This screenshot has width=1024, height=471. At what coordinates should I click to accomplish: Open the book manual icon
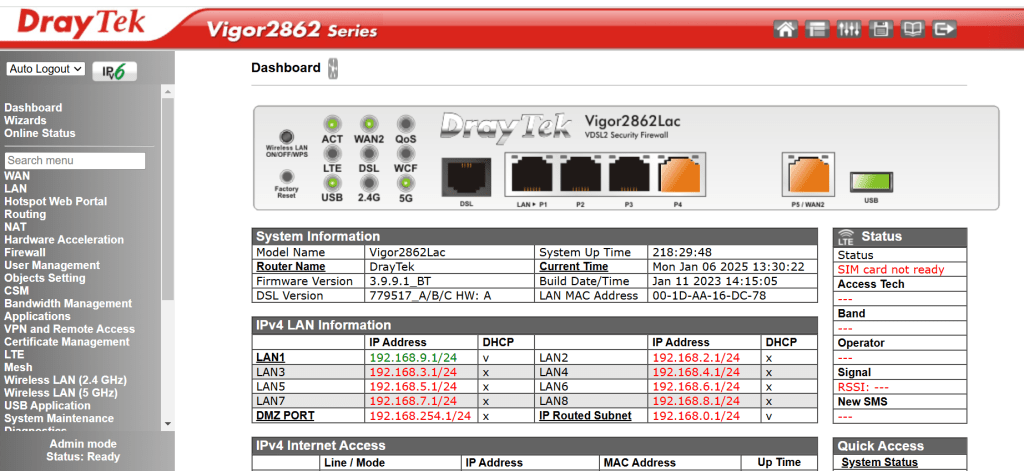pyautogui.click(x=912, y=29)
